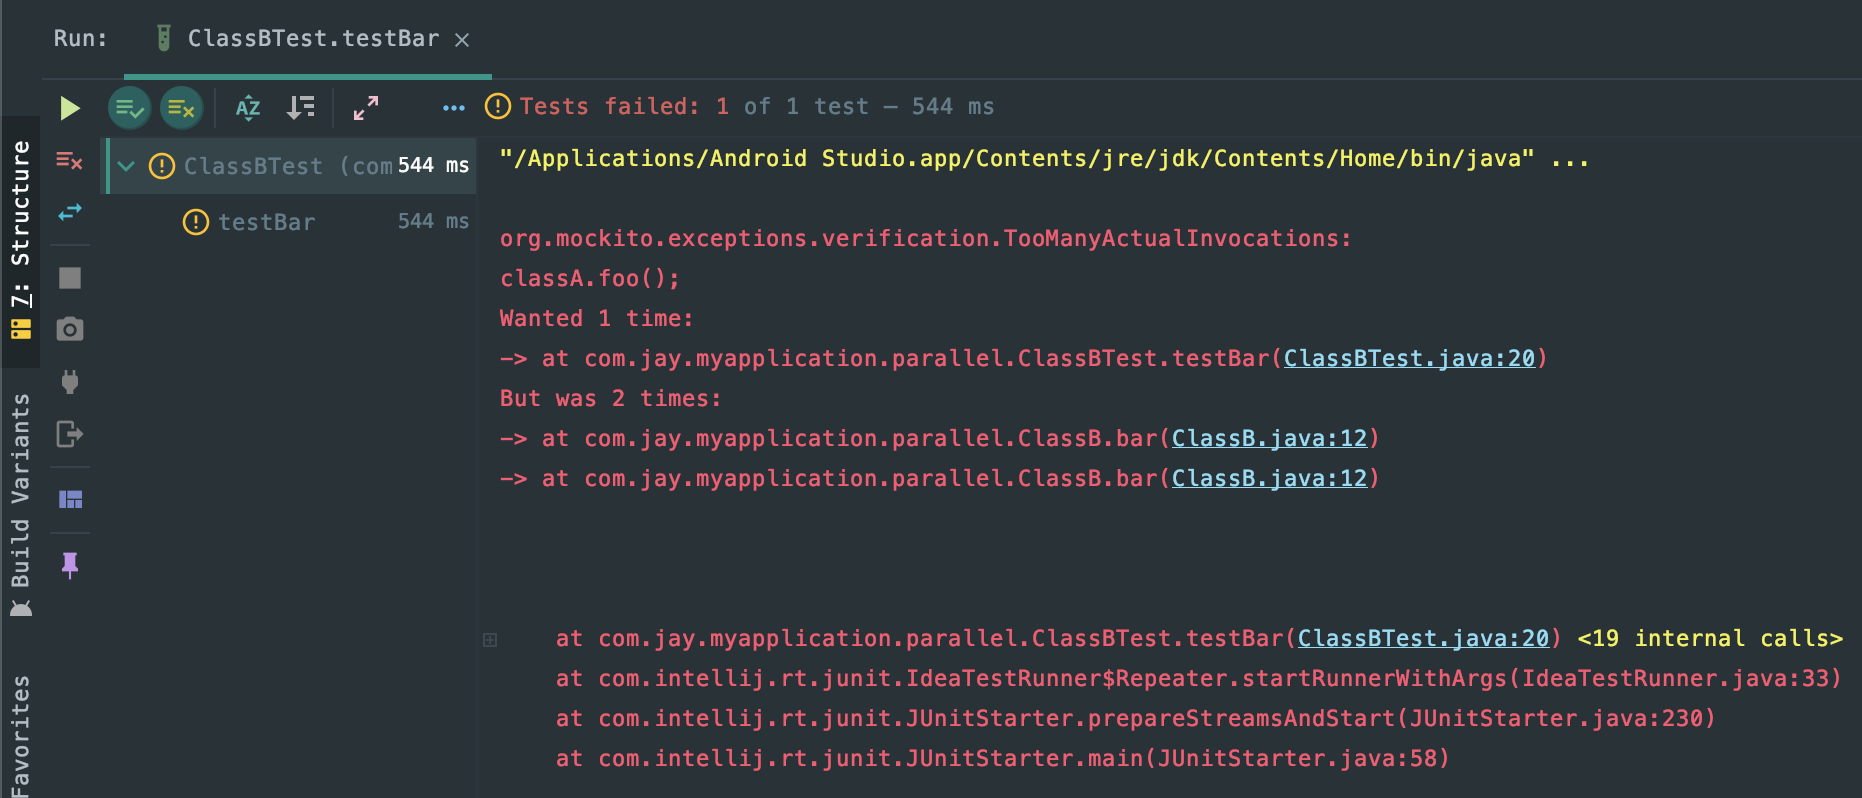Rerun the test with the green play button
1862x798 pixels.
coord(69,108)
